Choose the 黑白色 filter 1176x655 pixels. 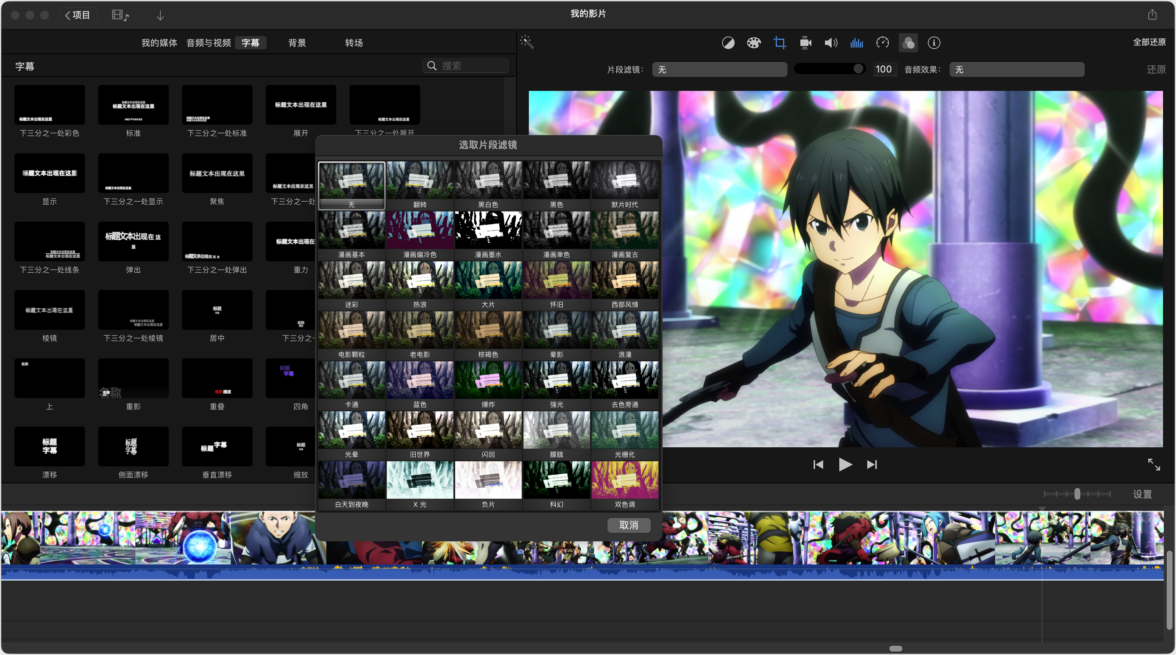click(x=488, y=185)
